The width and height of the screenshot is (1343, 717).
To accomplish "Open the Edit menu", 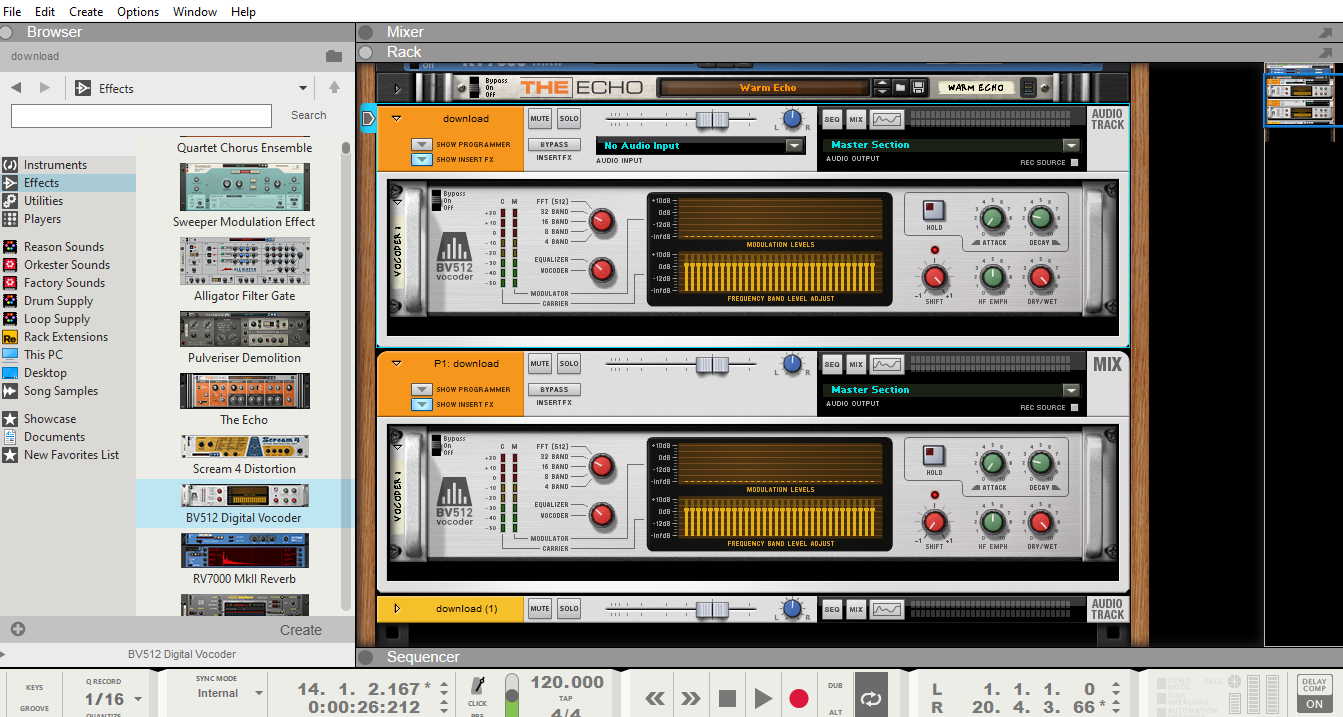I will (x=45, y=11).
